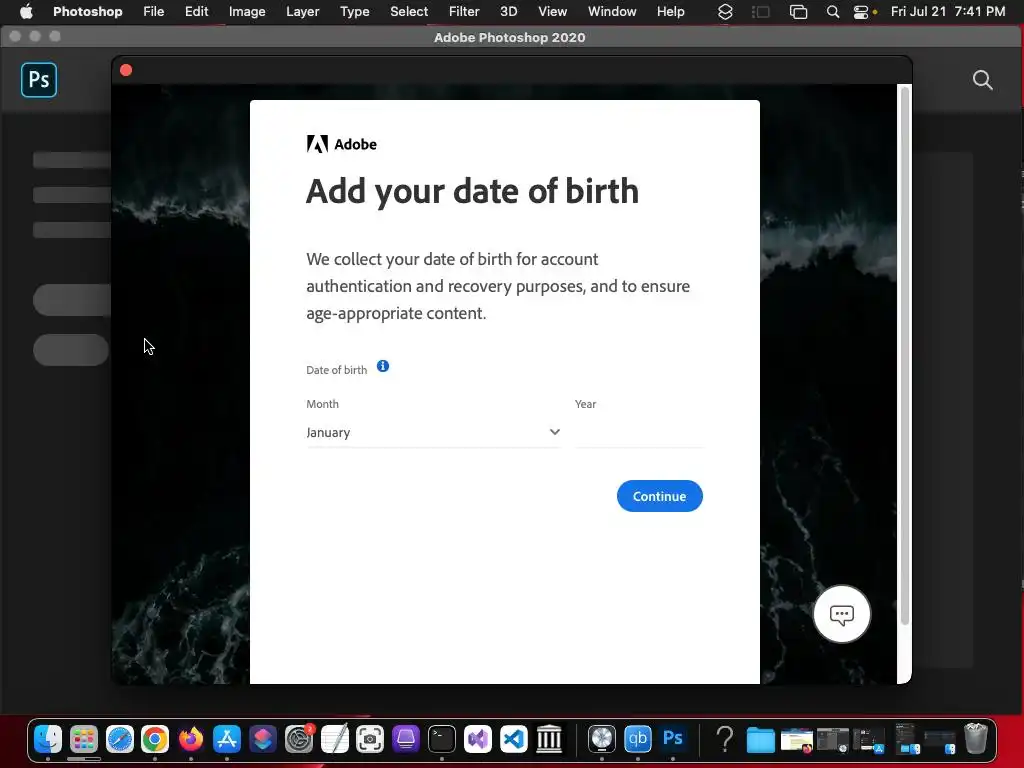Open Finder from the Dock
Image resolution: width=1024 pixels, height=768 pixels.
[x=48, y=739]
